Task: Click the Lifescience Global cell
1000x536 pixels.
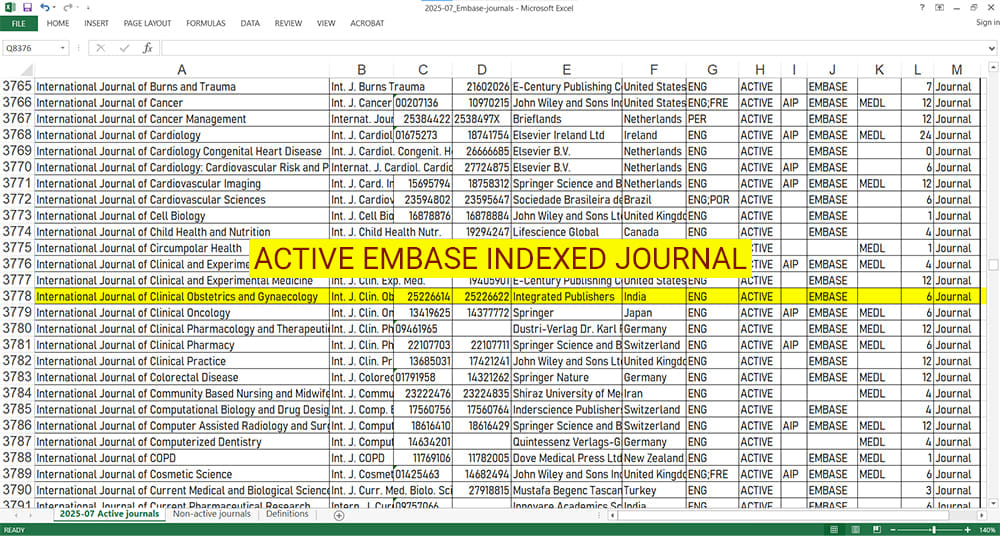Action: coord(566,232)
